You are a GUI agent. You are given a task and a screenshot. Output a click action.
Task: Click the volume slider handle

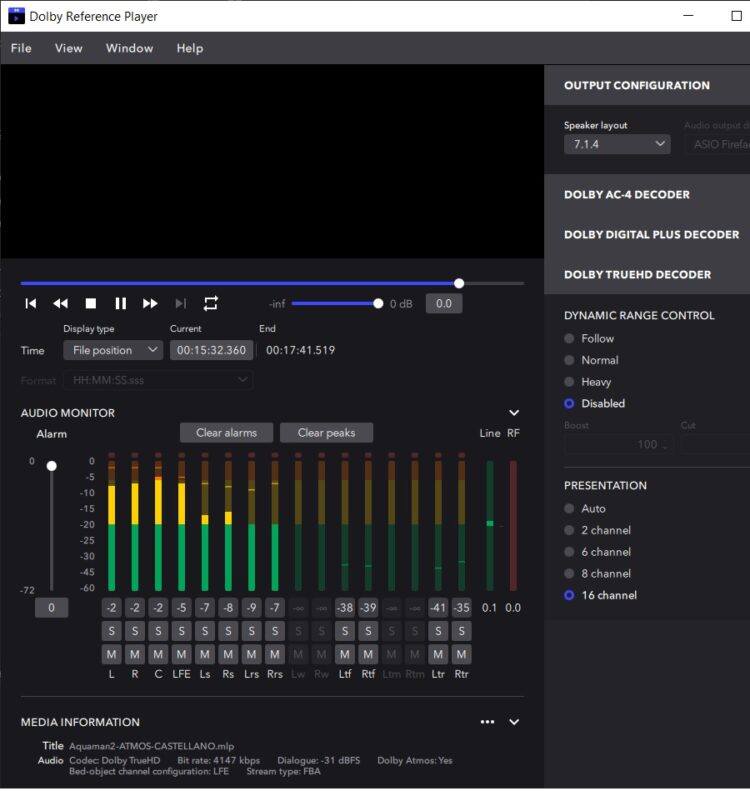[378, 303]
